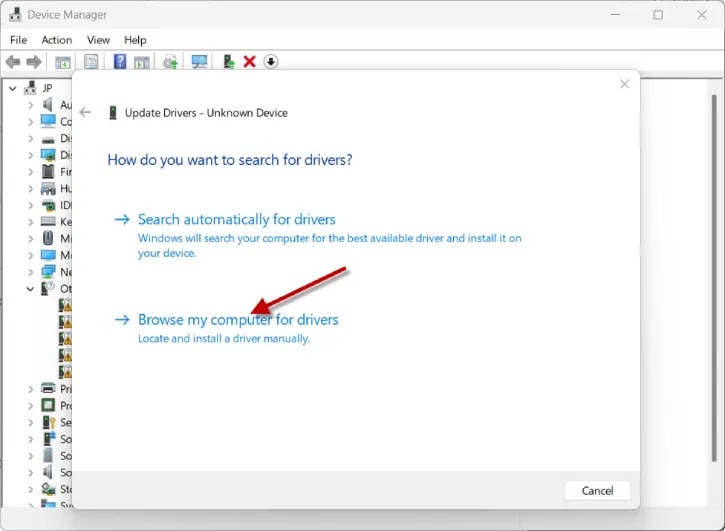Click the Back arrow in Device Manager toolbar
This screenshot has width=725, height=531.
[13, 62]
